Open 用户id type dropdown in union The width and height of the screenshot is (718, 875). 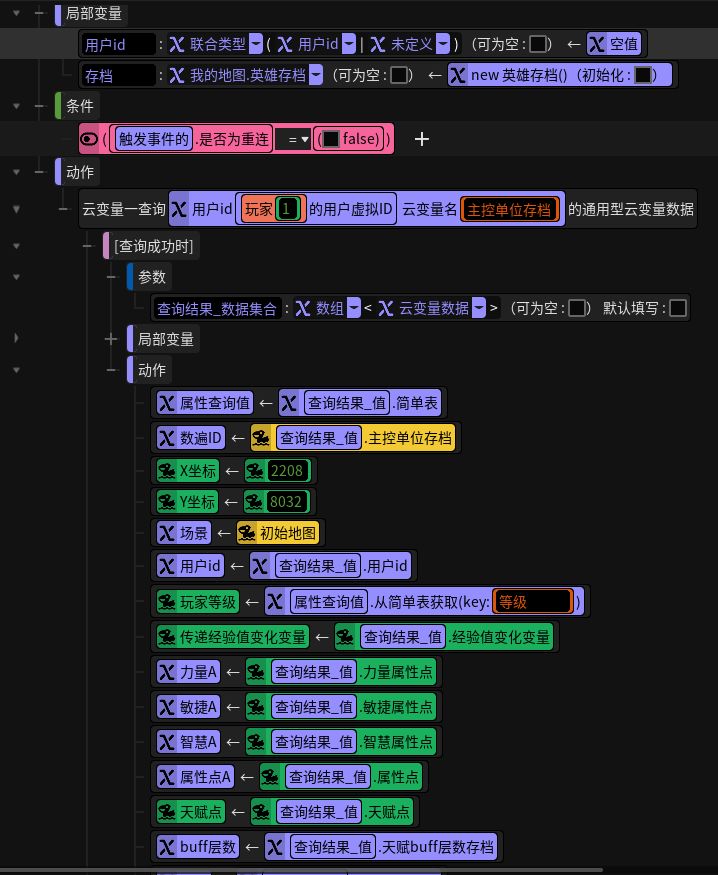click(349, 44)
